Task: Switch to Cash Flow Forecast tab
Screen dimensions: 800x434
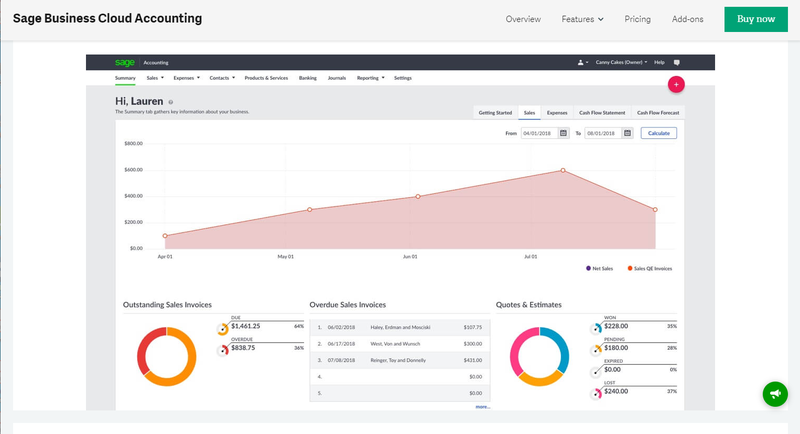Action: 658,113
